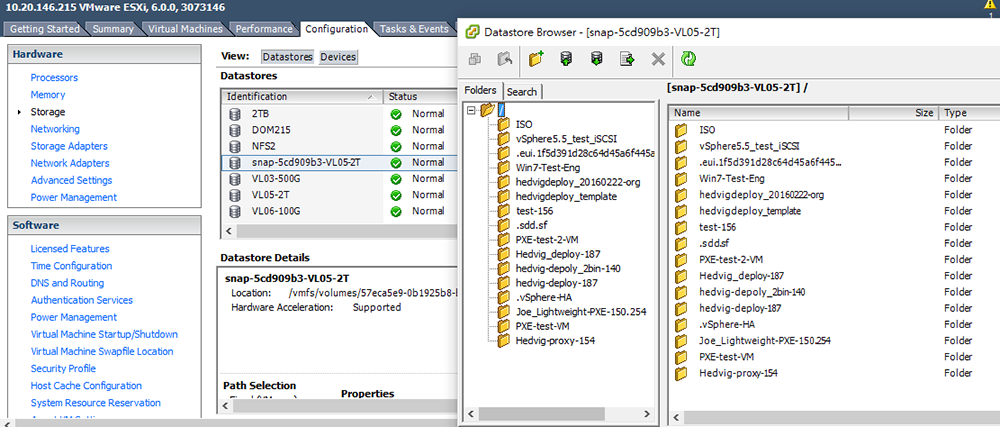Click the datastore icon beside DOM215
Screen dimensions: 1000x427
click(235, 129)
